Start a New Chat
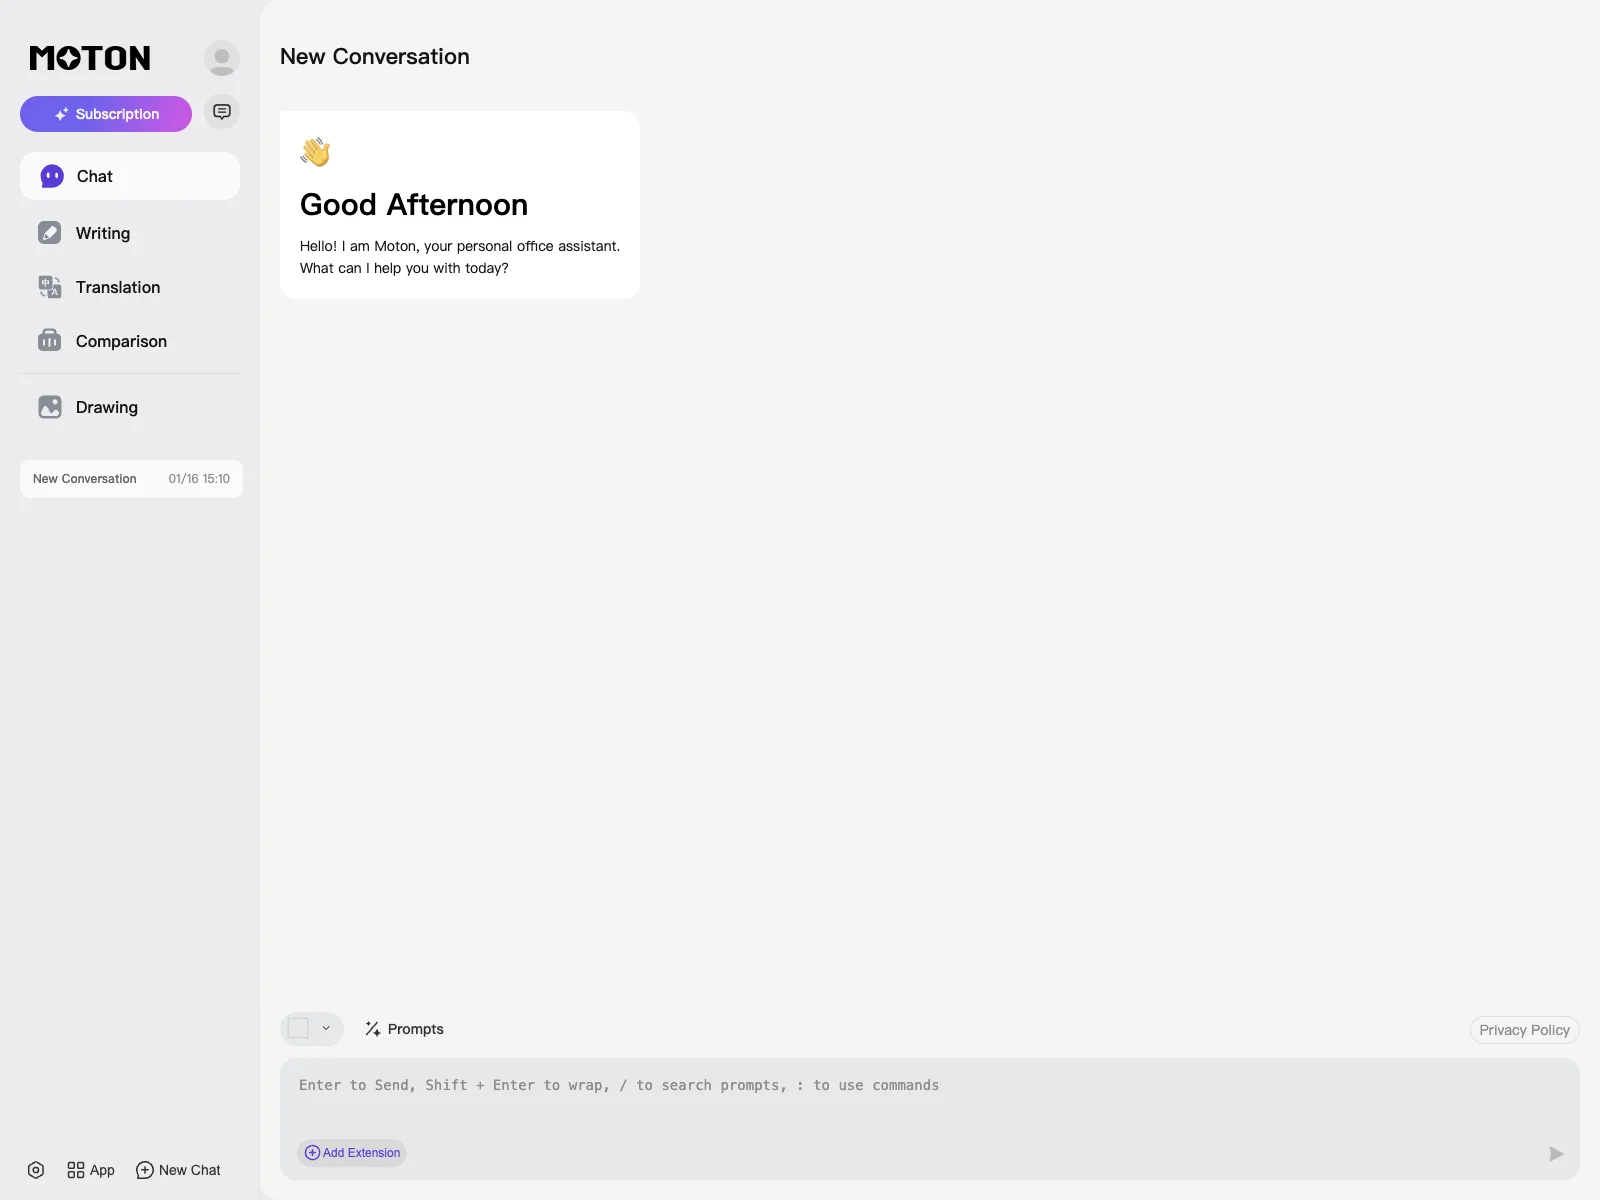This screenshot has width=1600, height=1200. [x=178, y=1170]
